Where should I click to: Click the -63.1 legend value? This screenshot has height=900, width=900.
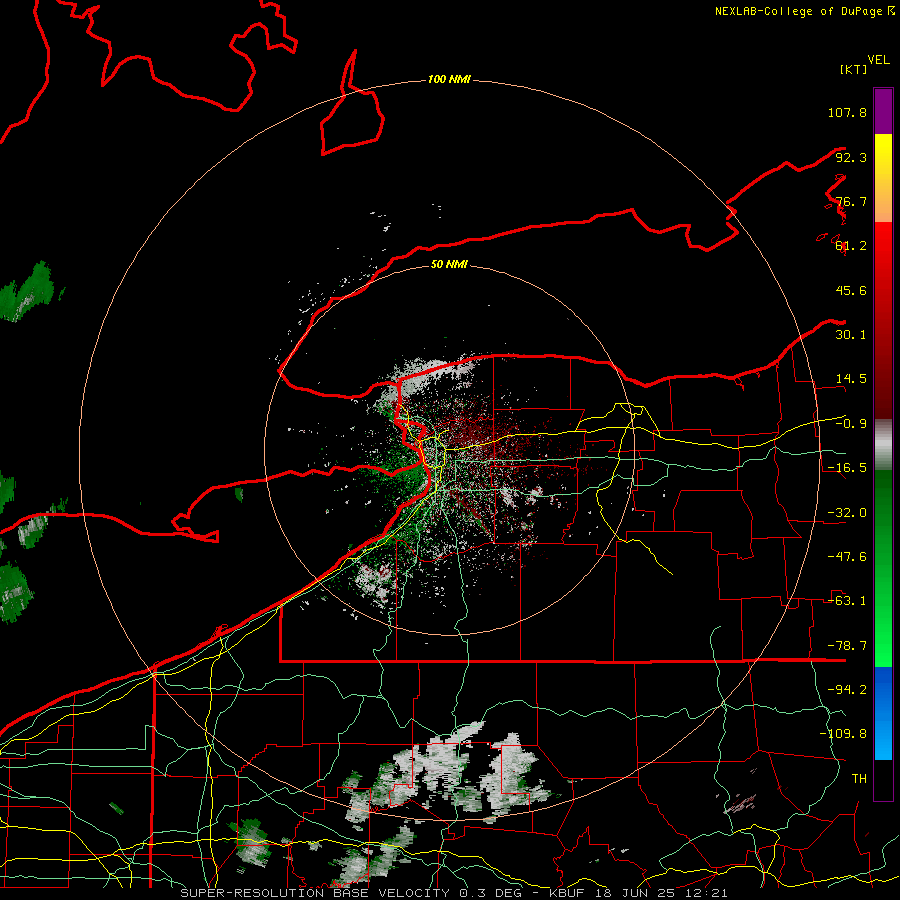click(x=847, y=601)
